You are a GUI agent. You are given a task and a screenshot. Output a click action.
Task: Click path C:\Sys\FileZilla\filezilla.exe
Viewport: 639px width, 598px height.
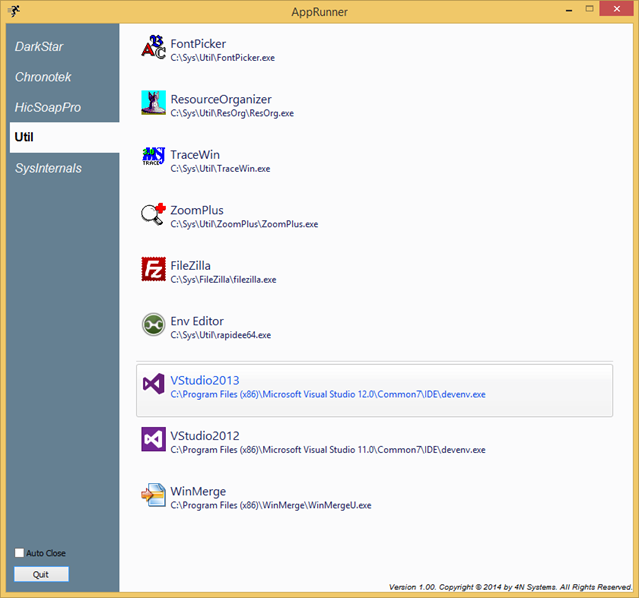pyautogui.click(x=223, y=280)
